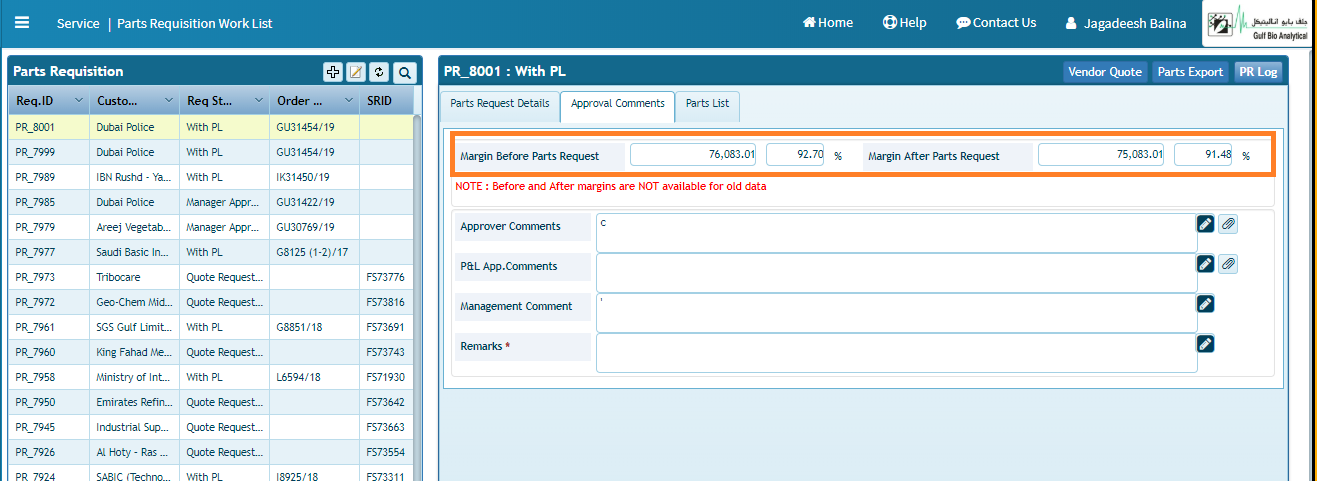This screenshot has height=481, width=1317.
Task: Open the Help page
Action: coord(905,23)
